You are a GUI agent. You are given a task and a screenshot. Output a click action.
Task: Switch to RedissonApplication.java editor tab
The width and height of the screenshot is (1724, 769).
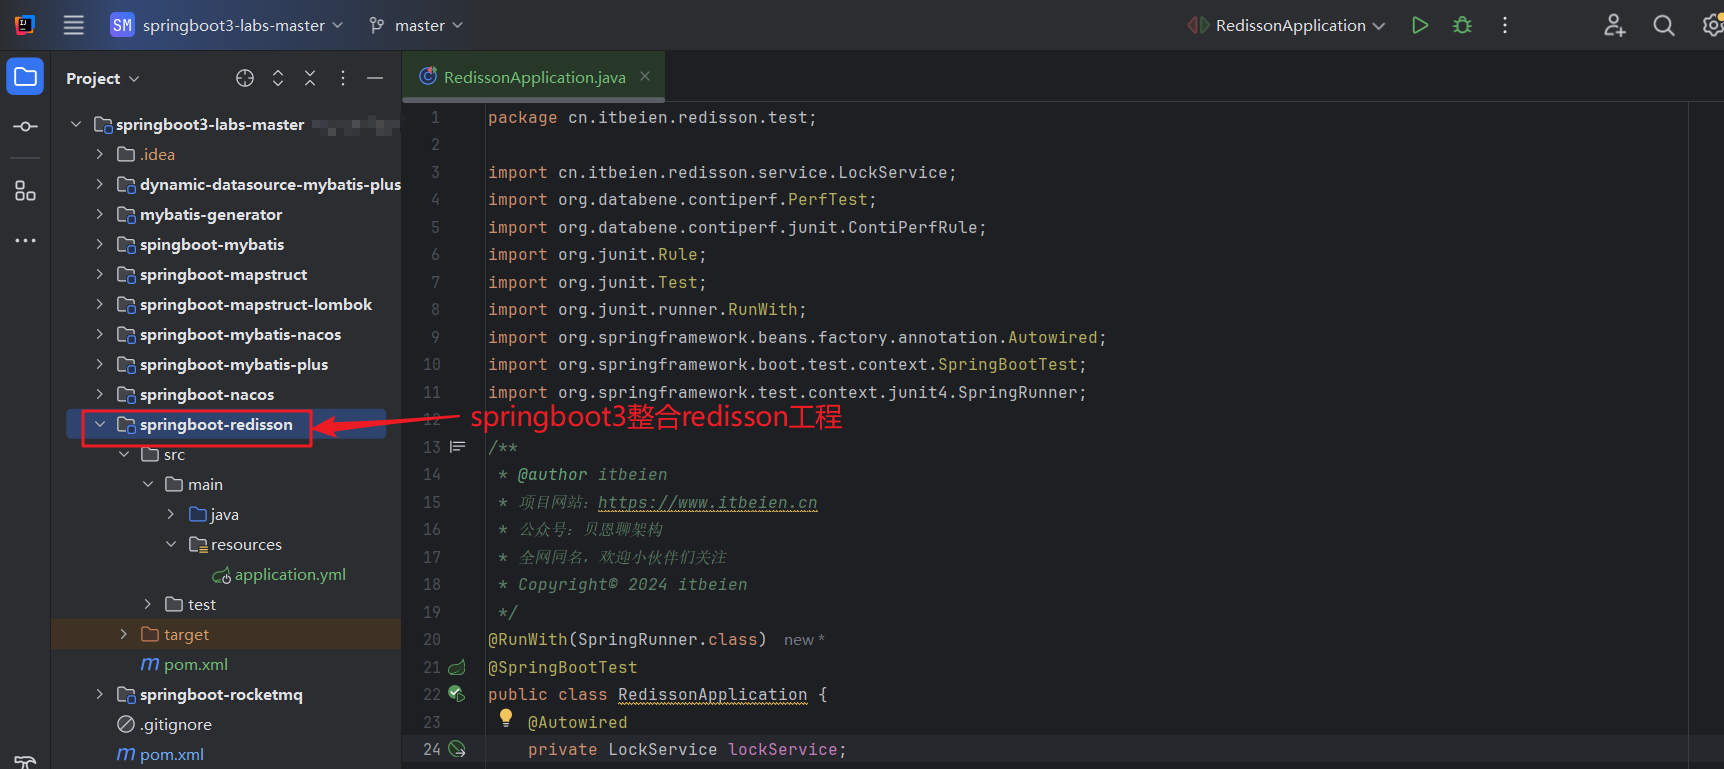pyautogui.click(x=534, y=77)
